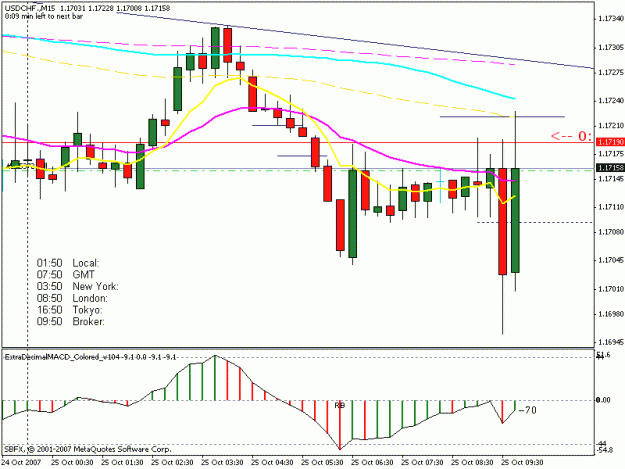Select the '07:50 GMT' clock line
The width and height of the screenshot is (625, 469).
(66, 275)
